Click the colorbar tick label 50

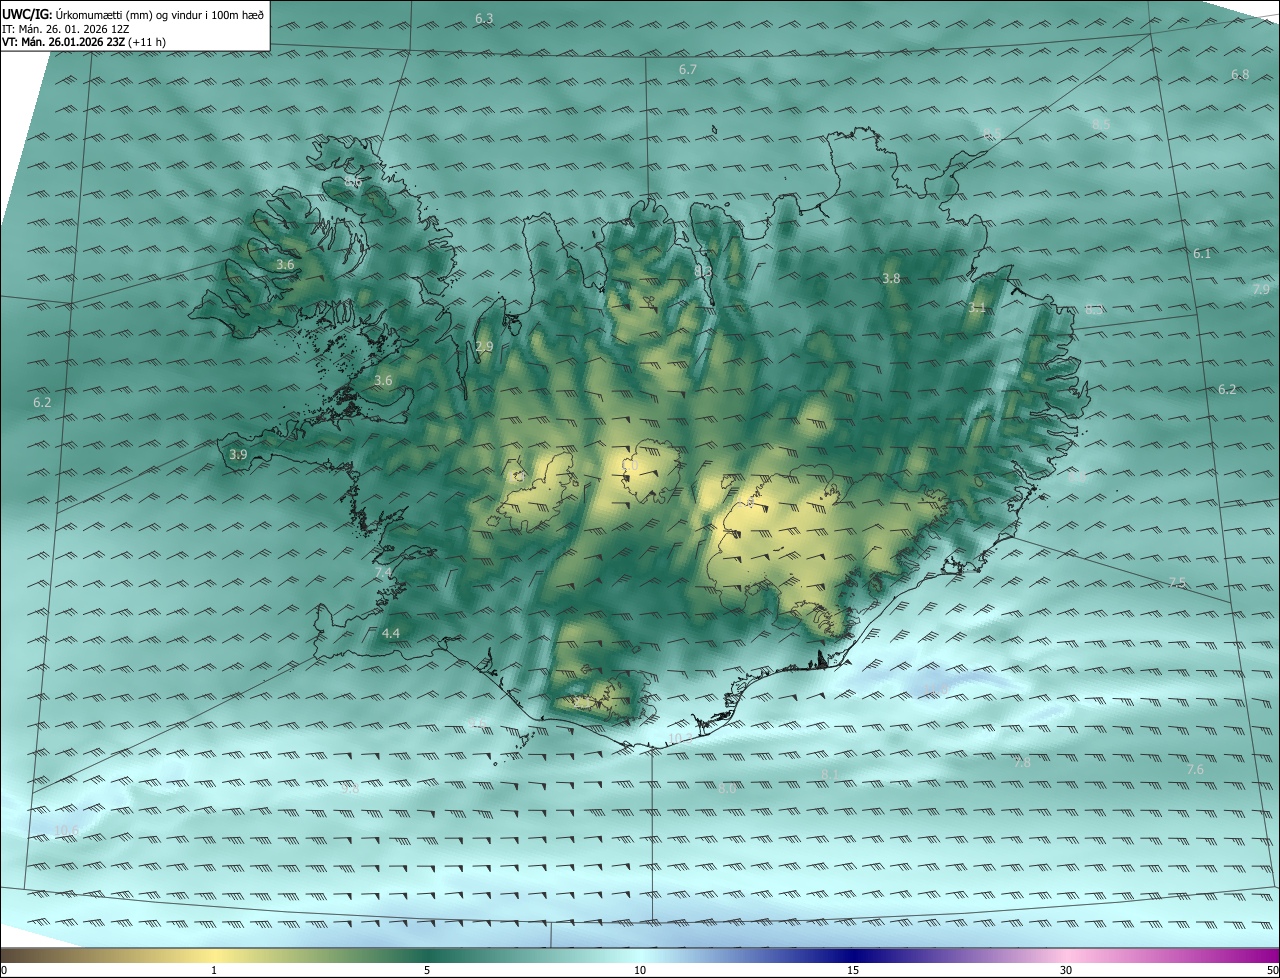point(1273,971)
